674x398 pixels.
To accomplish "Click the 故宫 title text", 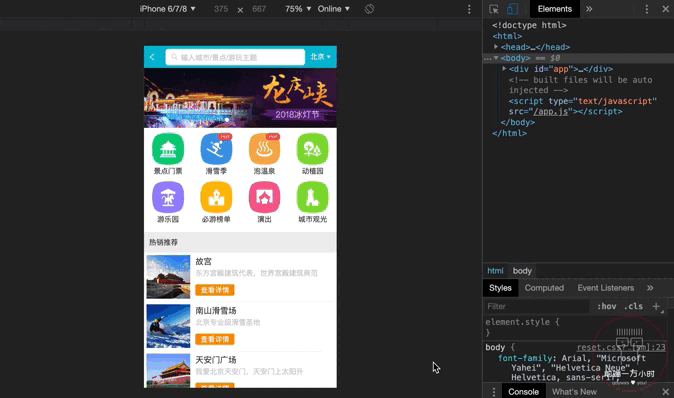I will coord(203,261).
